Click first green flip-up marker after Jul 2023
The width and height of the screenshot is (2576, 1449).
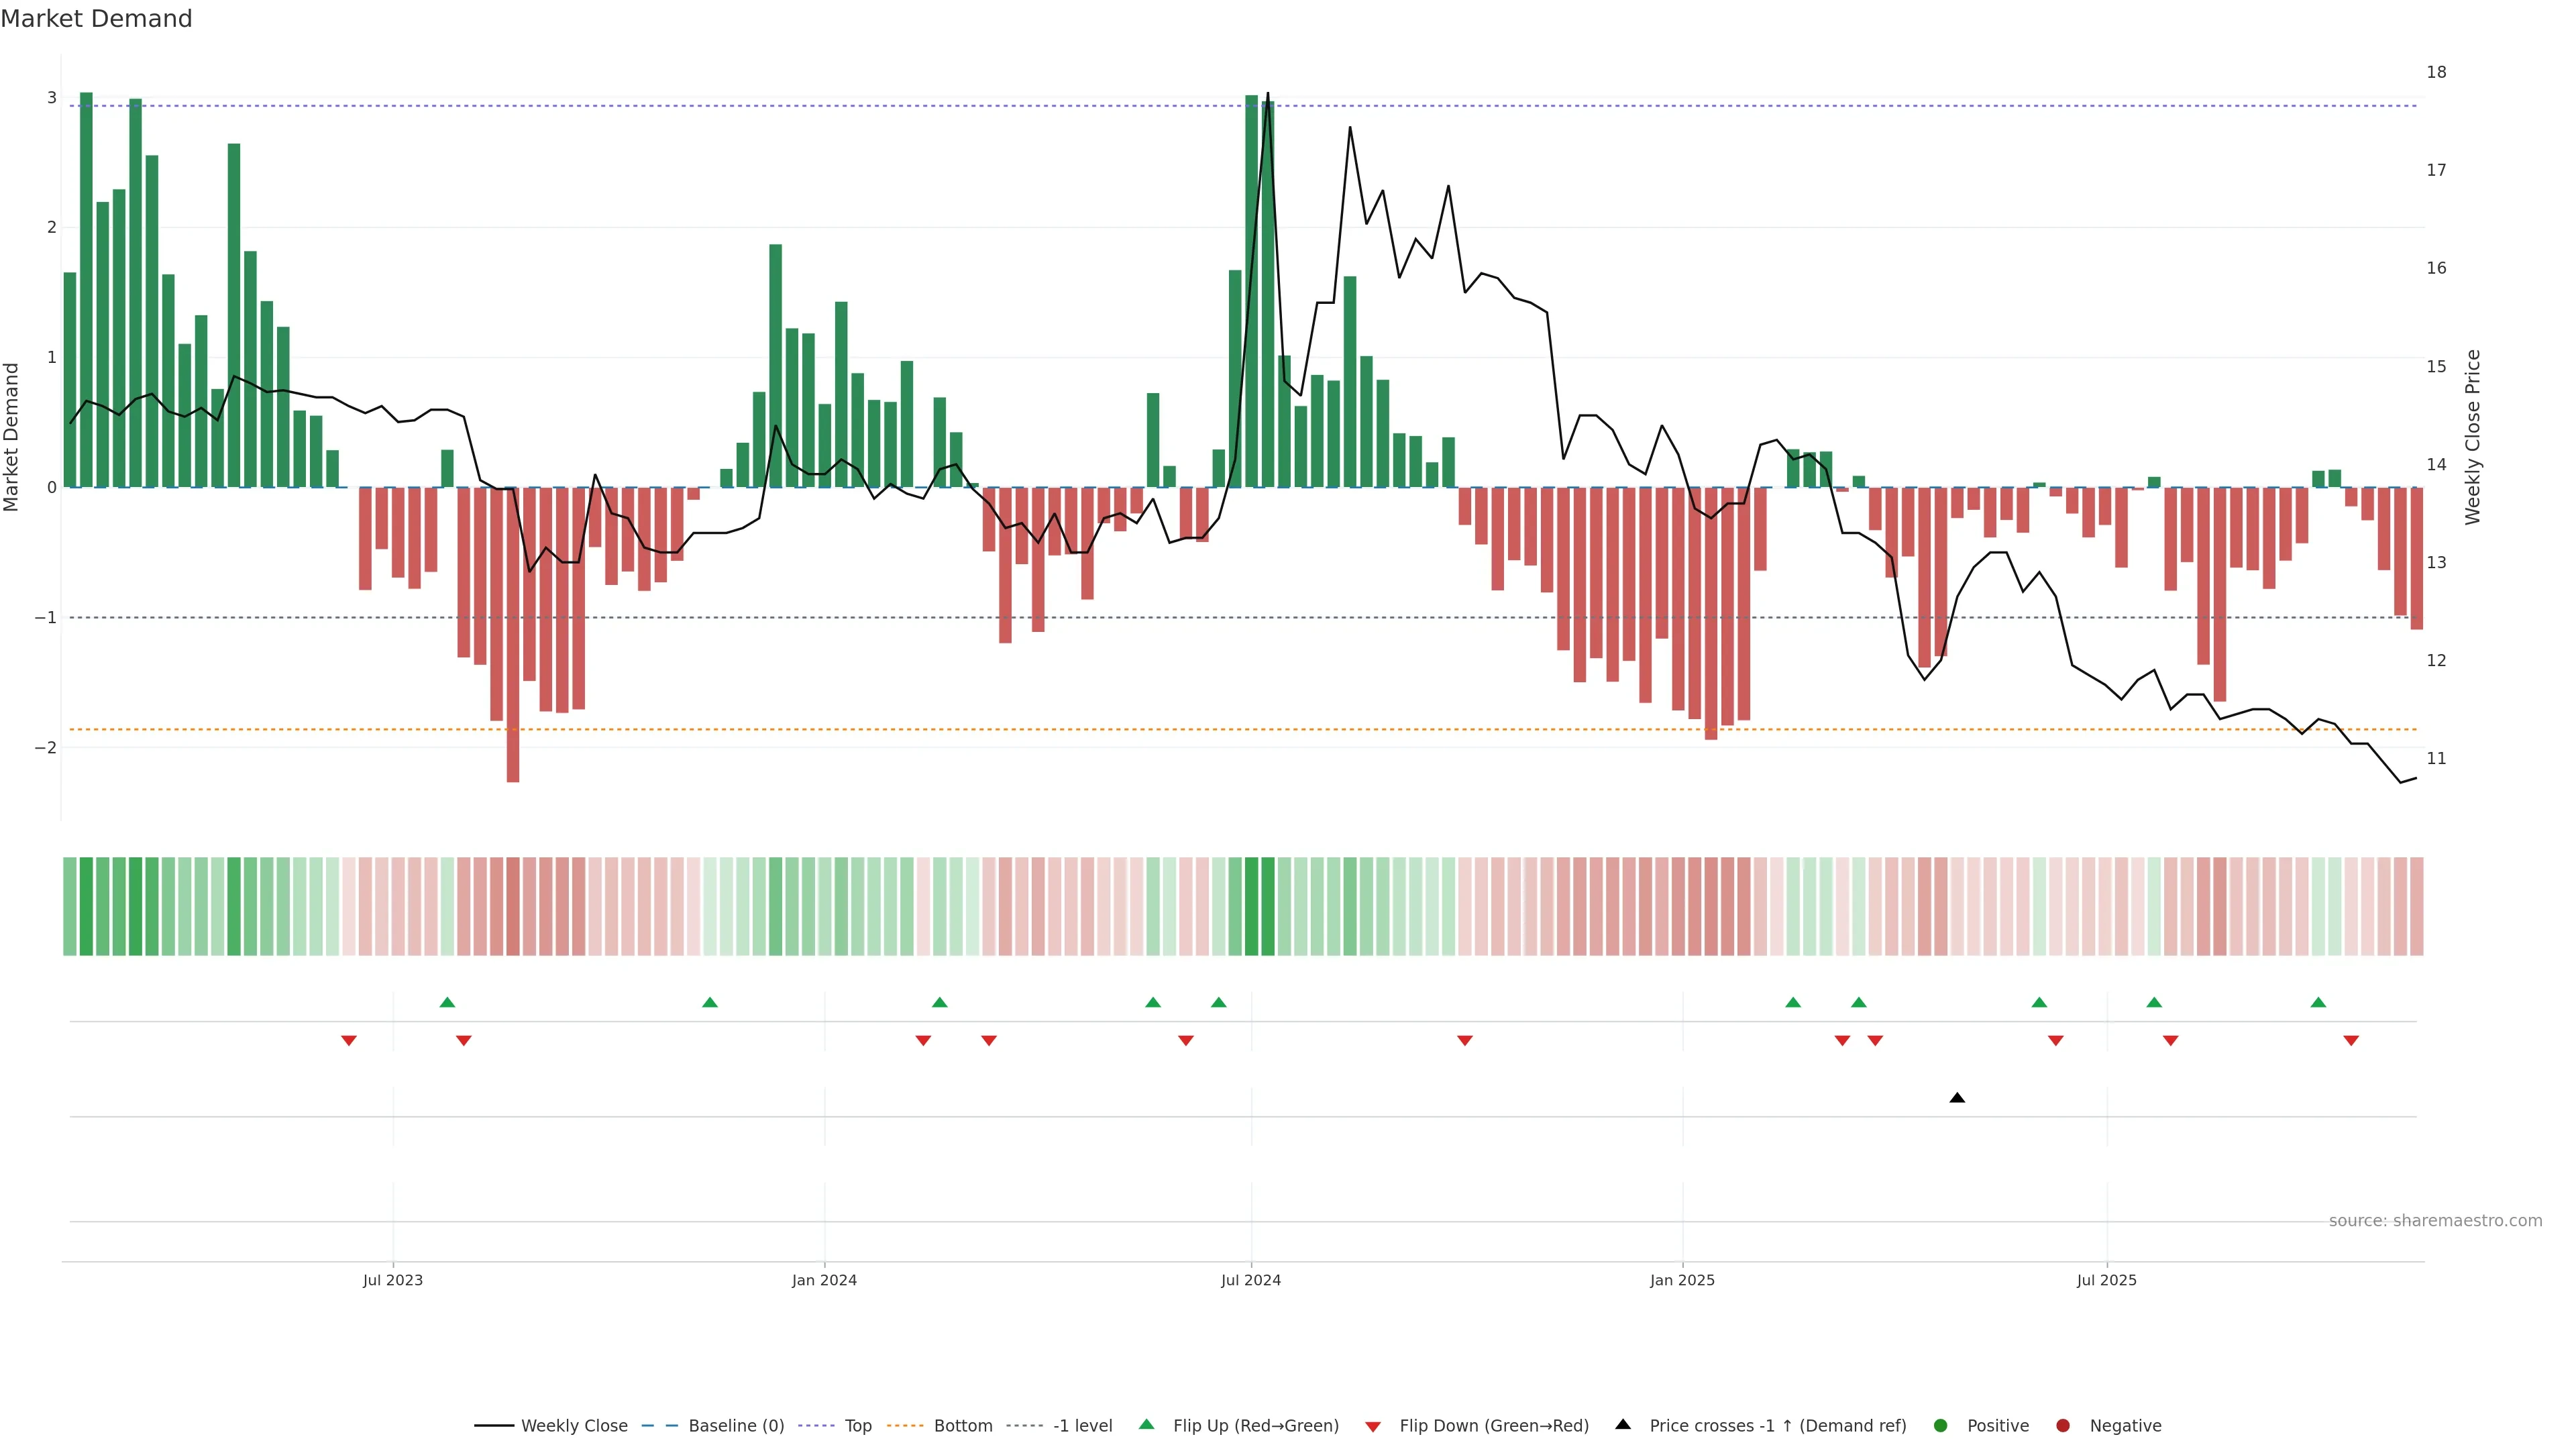(447, 1002)
